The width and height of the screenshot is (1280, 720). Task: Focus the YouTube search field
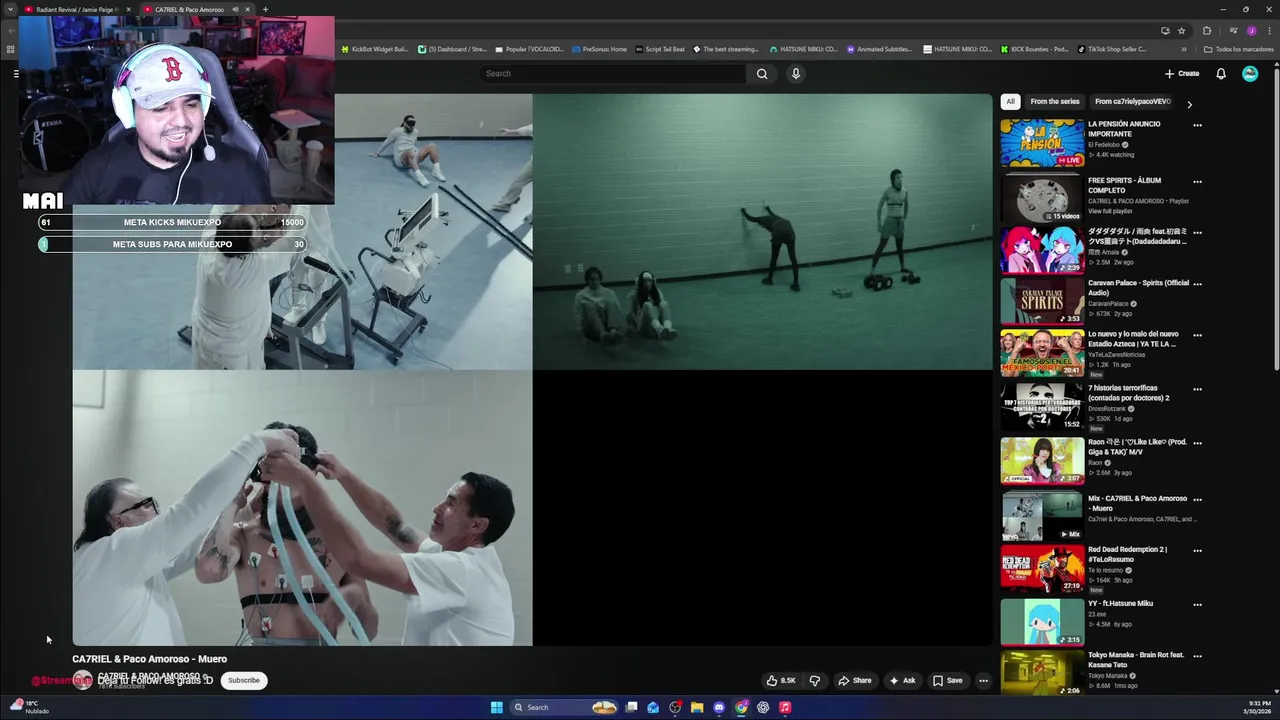[x=612, y=73]
